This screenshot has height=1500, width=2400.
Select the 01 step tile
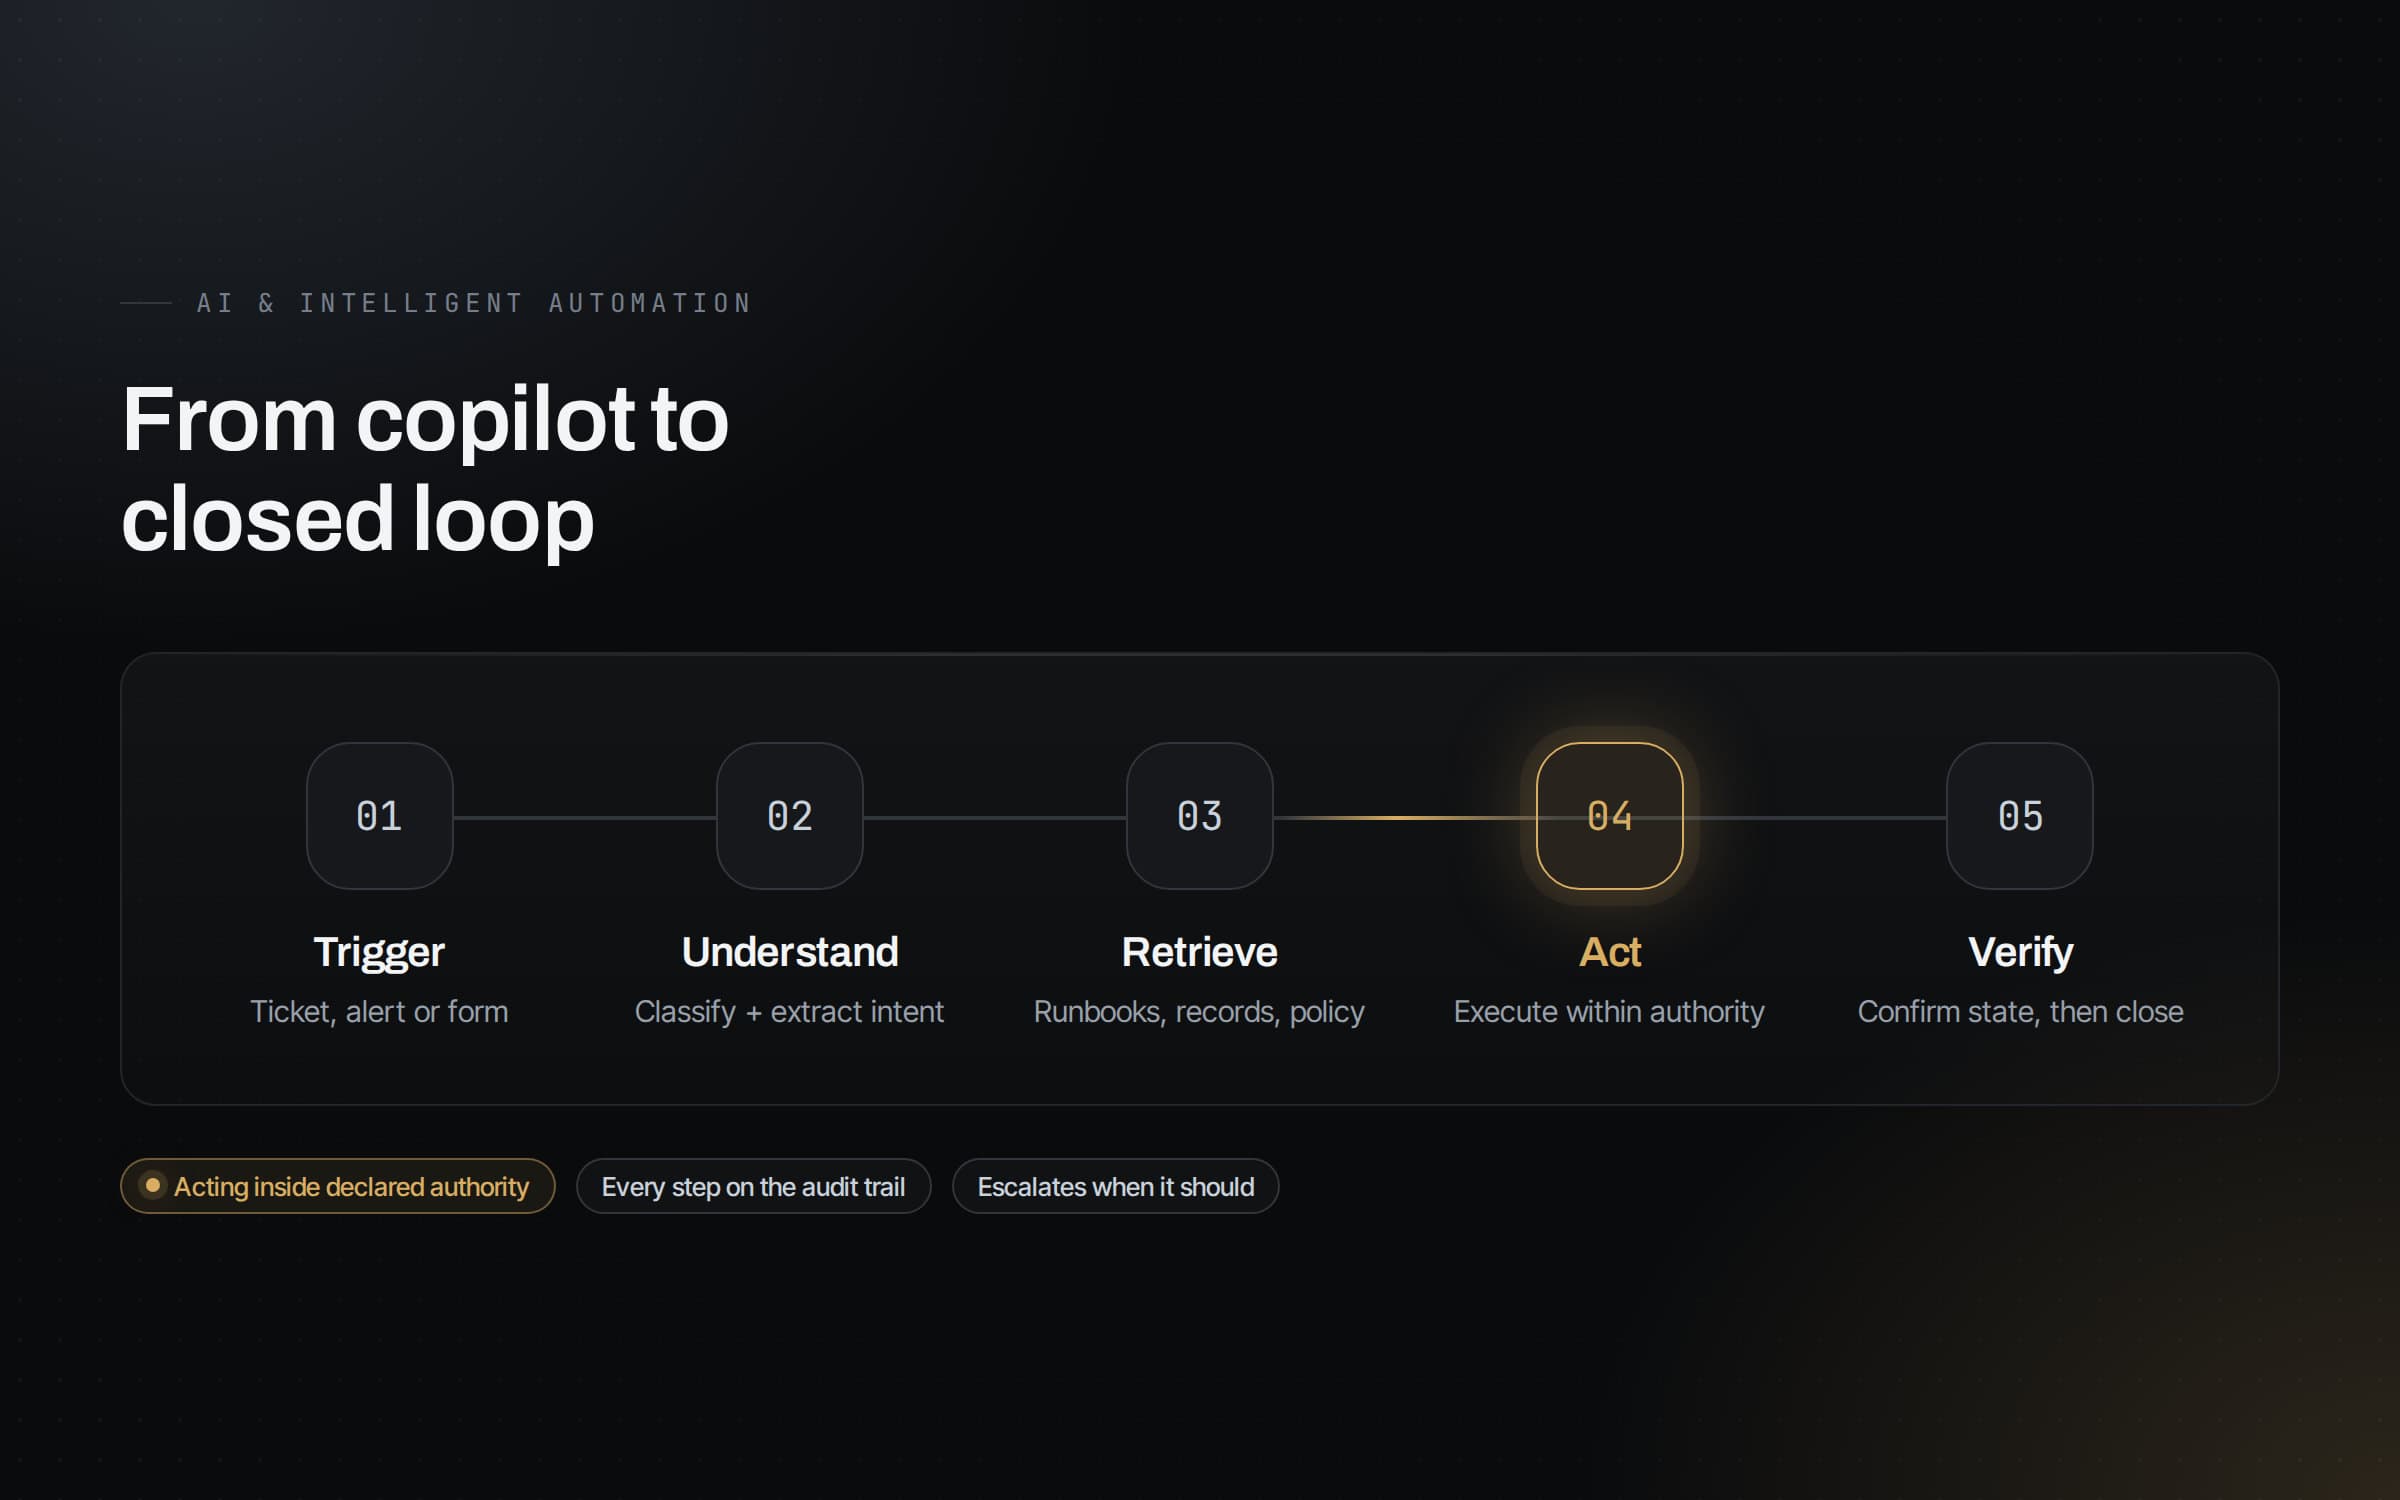tap(379, 816)
